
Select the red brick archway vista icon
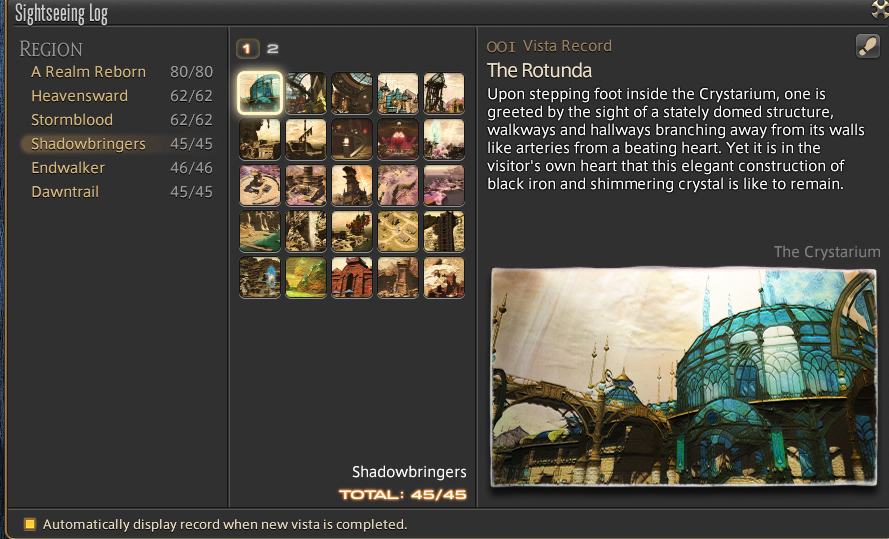[x=352, y=278]
